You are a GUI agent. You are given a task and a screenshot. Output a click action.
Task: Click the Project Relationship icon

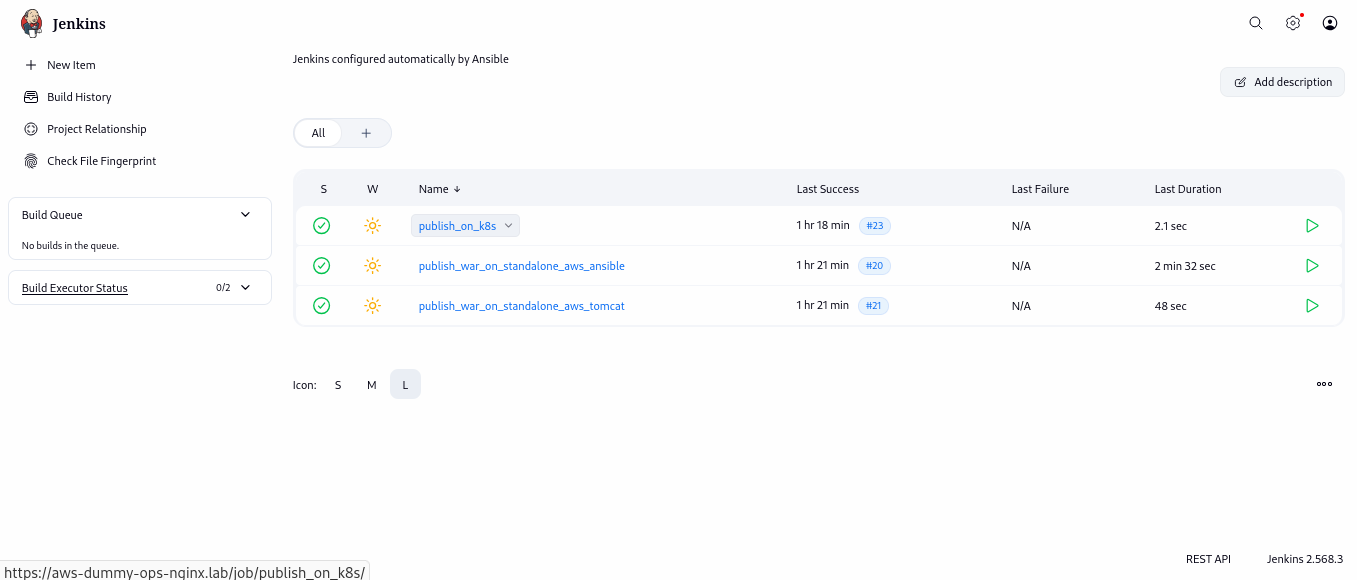tap(31, 129)
